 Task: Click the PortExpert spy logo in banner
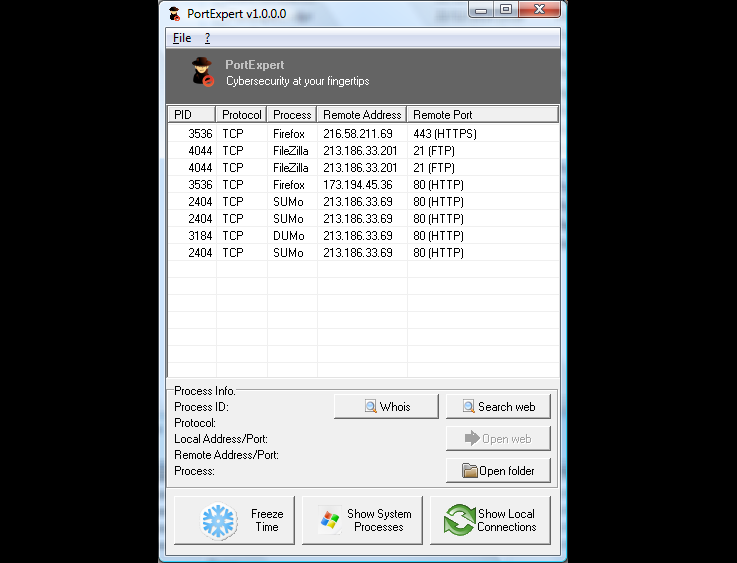(x=203, y=72)
